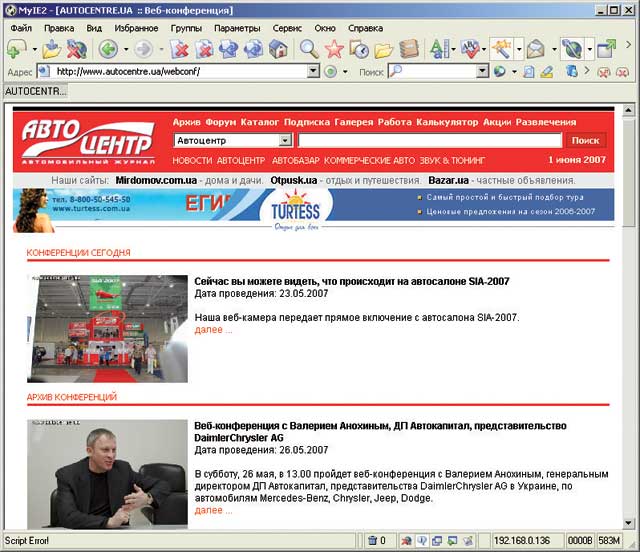Click the open-folder toolbar icon

(383, 49)
